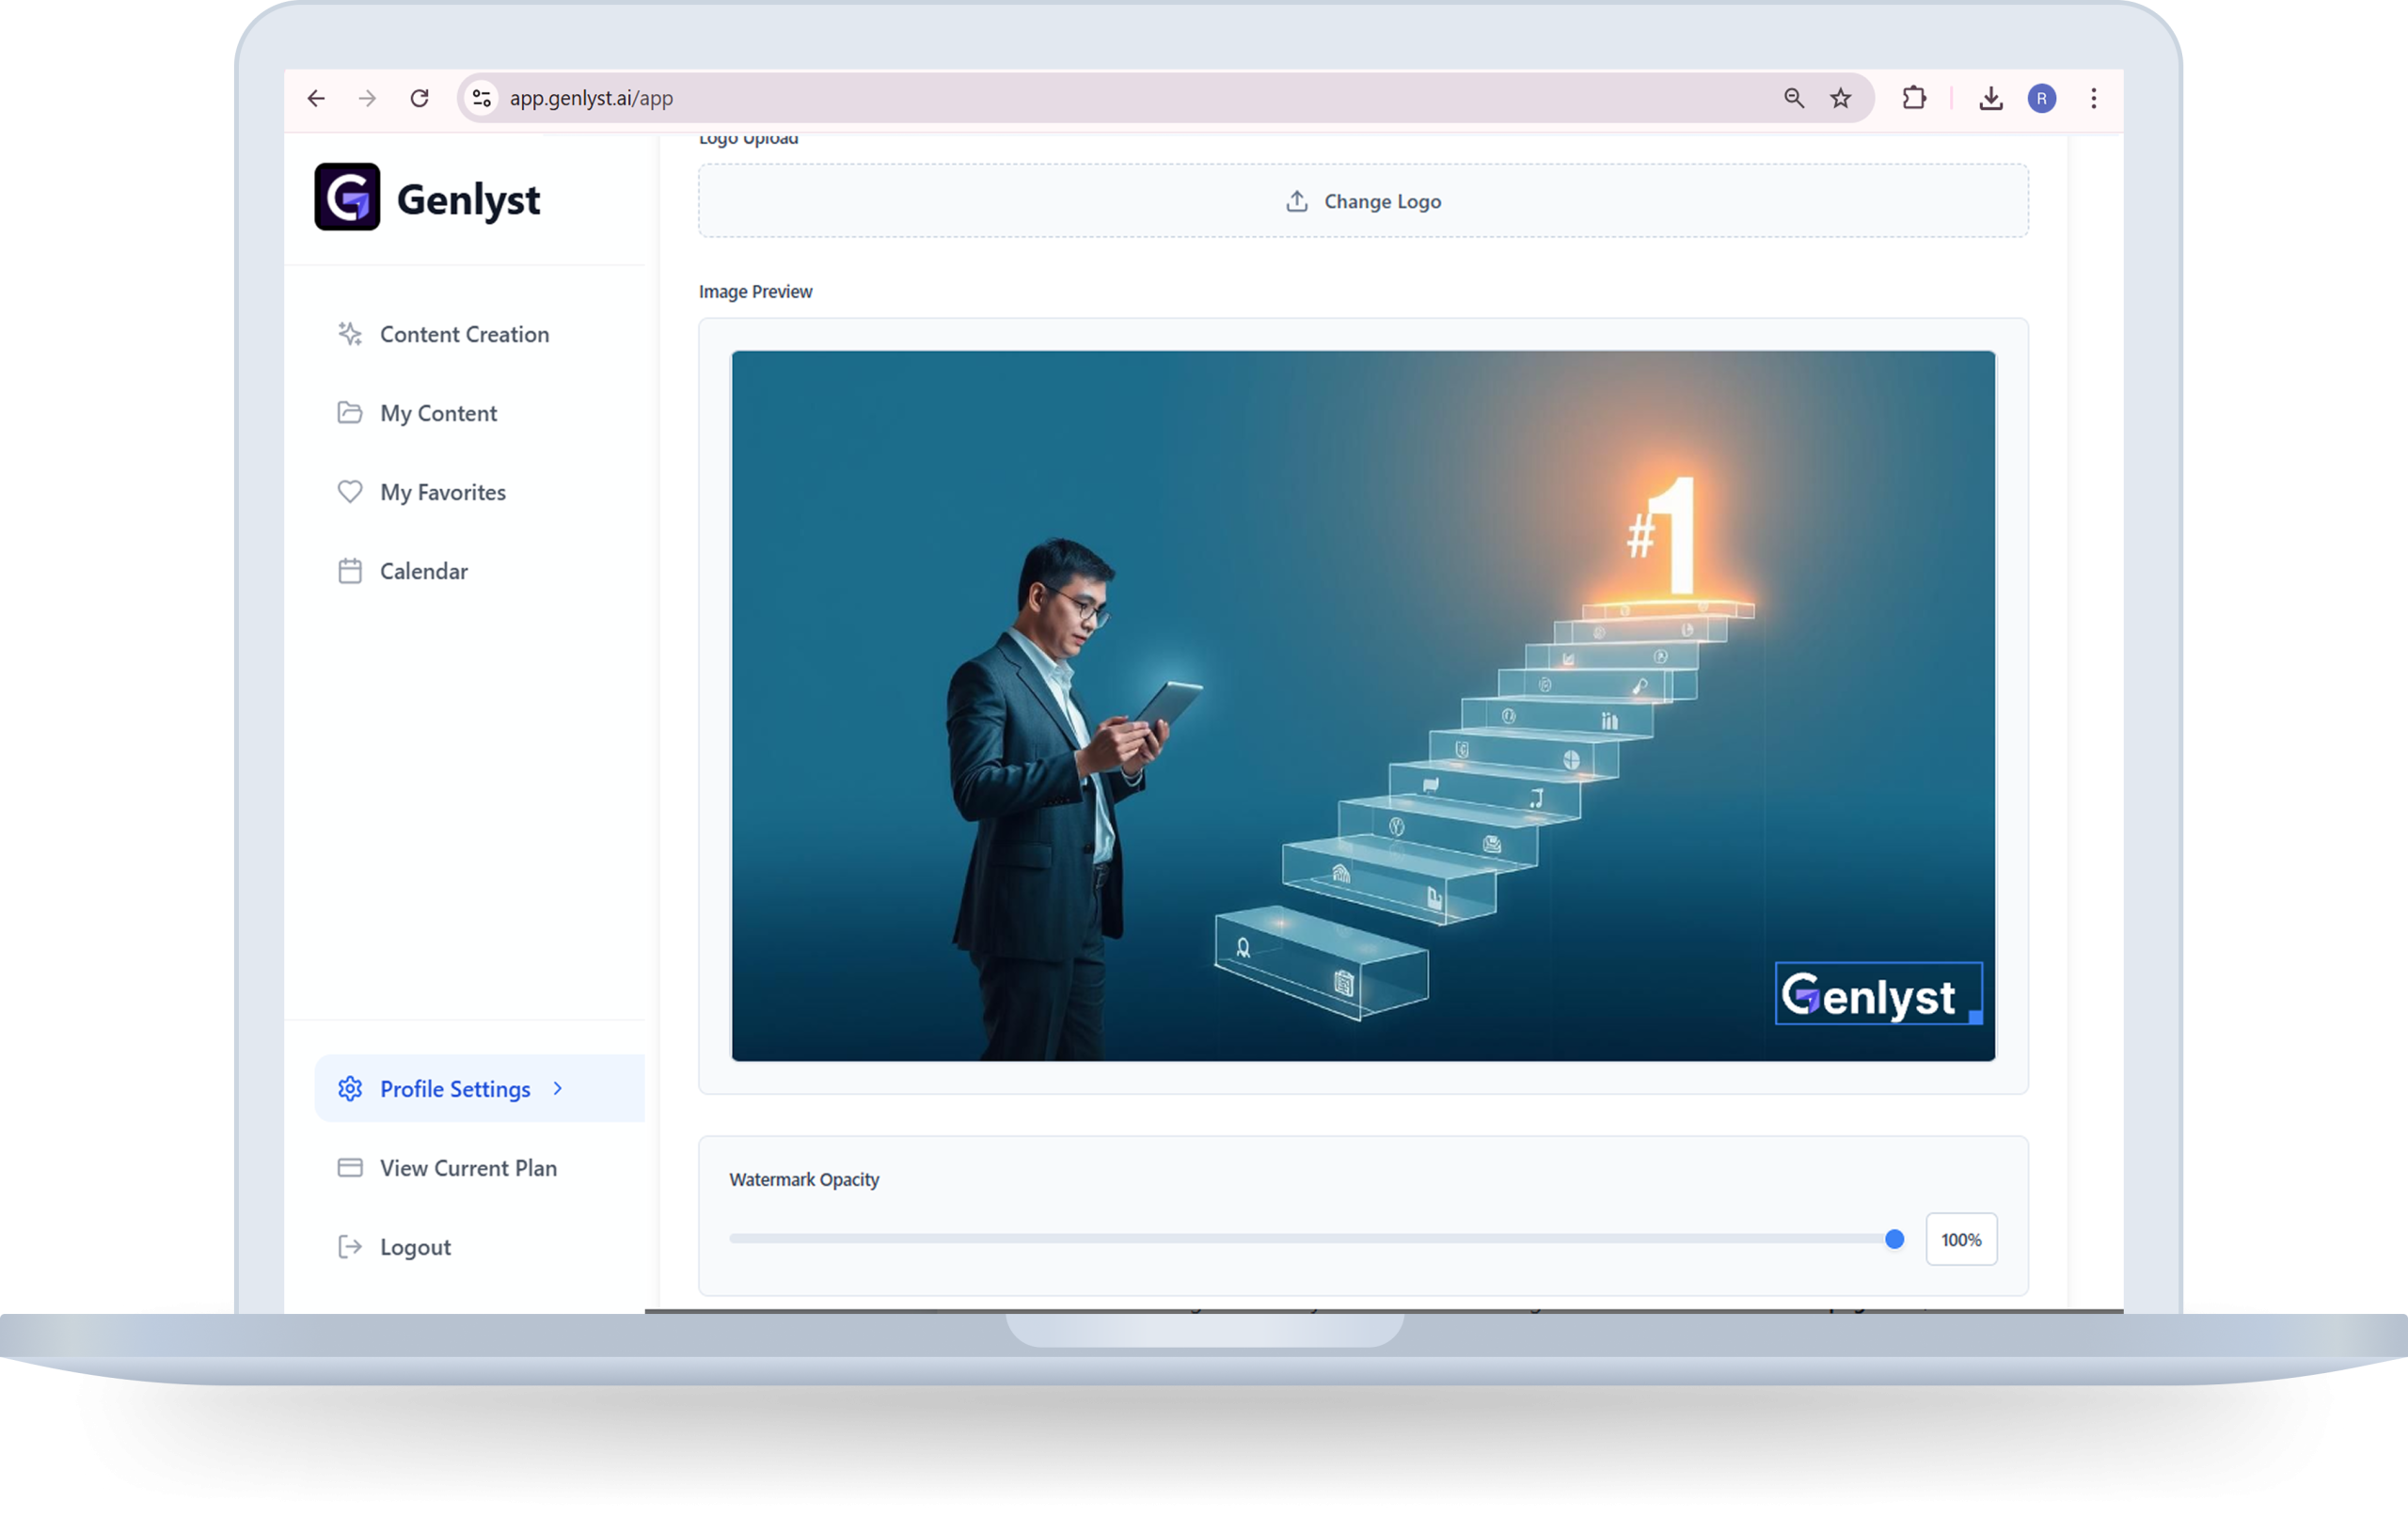Click the upload icon beside Change Logo

pyautogui.click(x=1297, y=201)
